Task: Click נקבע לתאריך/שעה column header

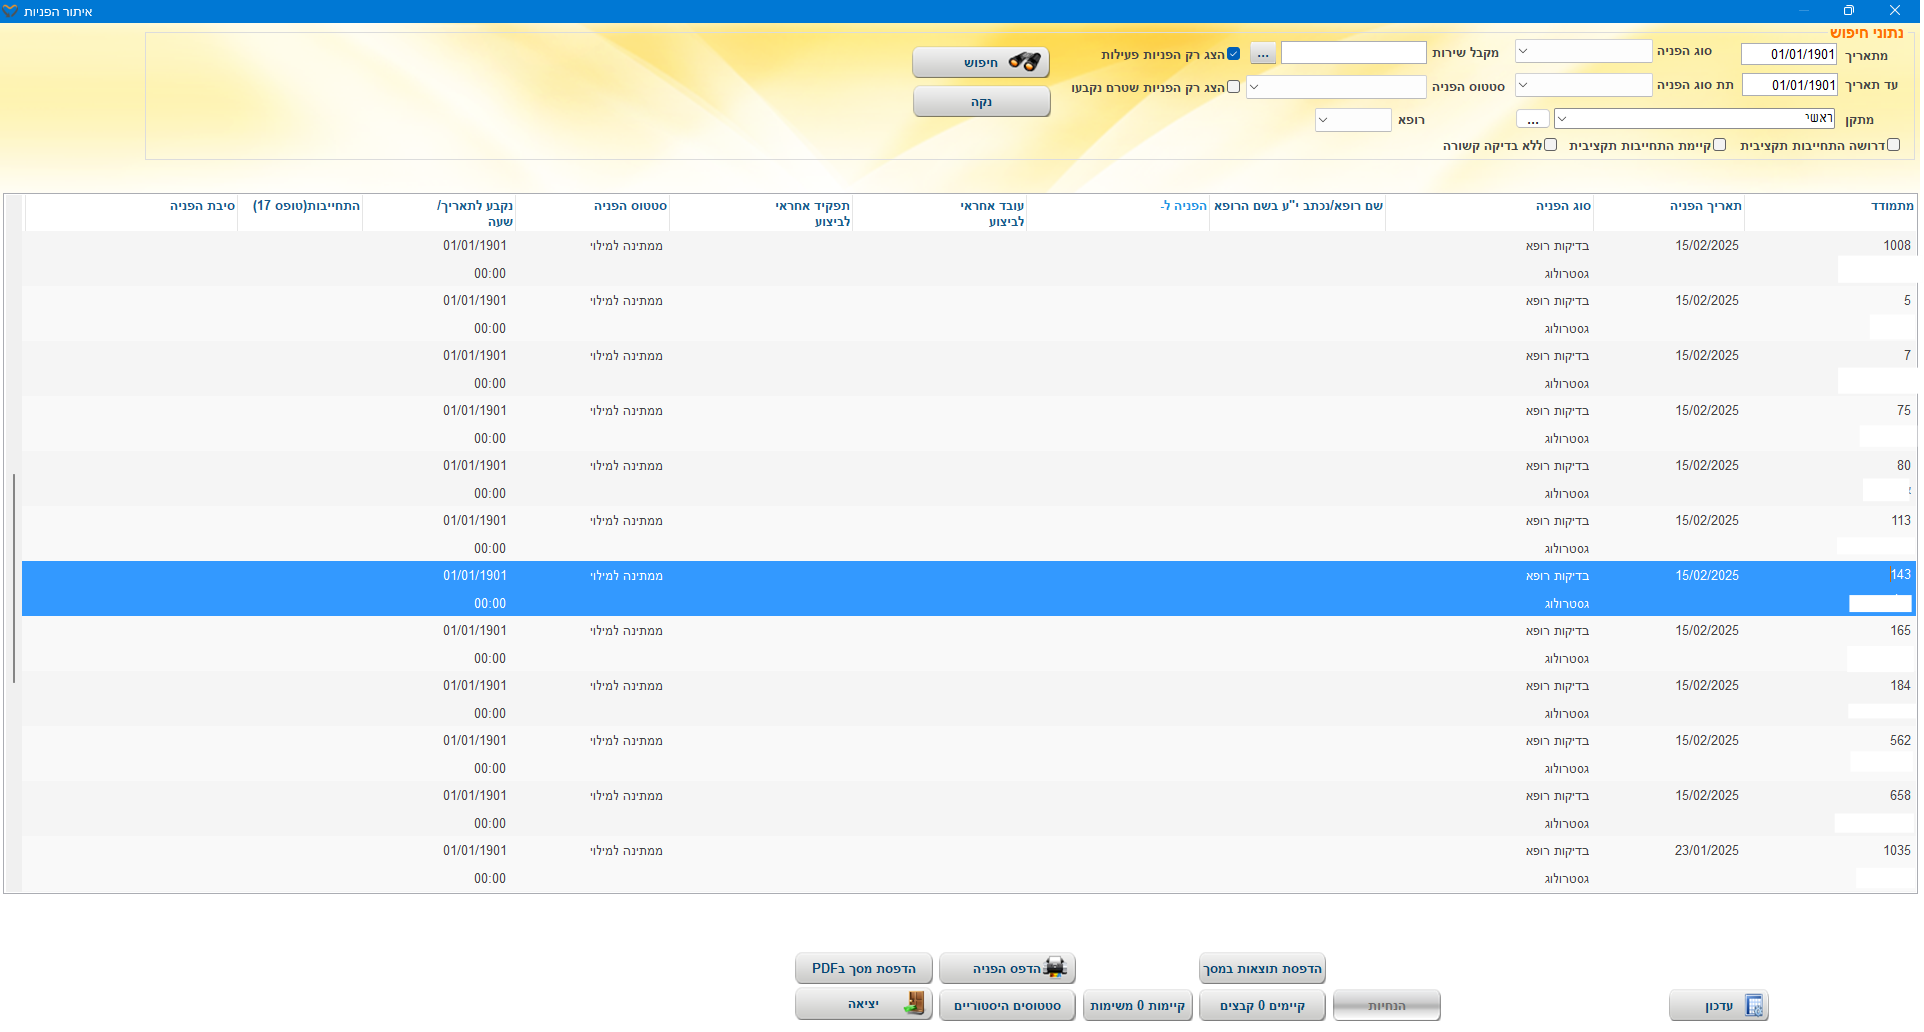Action: click(x=439, y=213)
